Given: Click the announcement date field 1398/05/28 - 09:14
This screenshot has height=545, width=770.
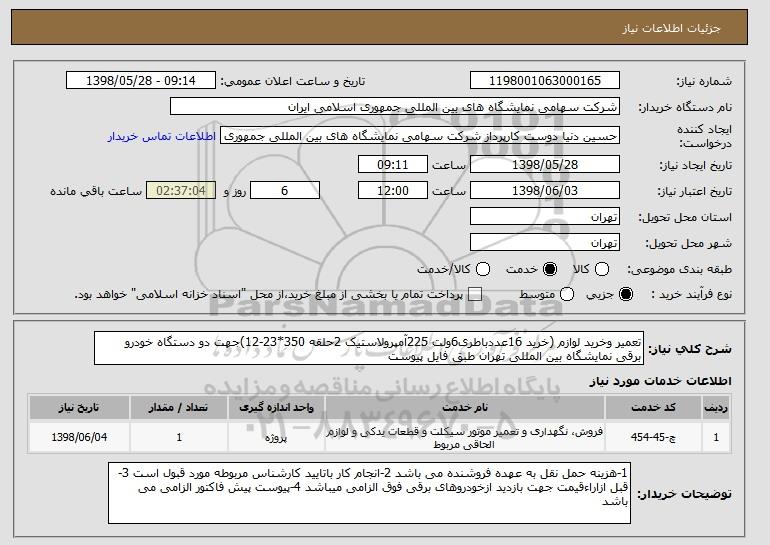Looking at the screenshot, I should point(141,81).
